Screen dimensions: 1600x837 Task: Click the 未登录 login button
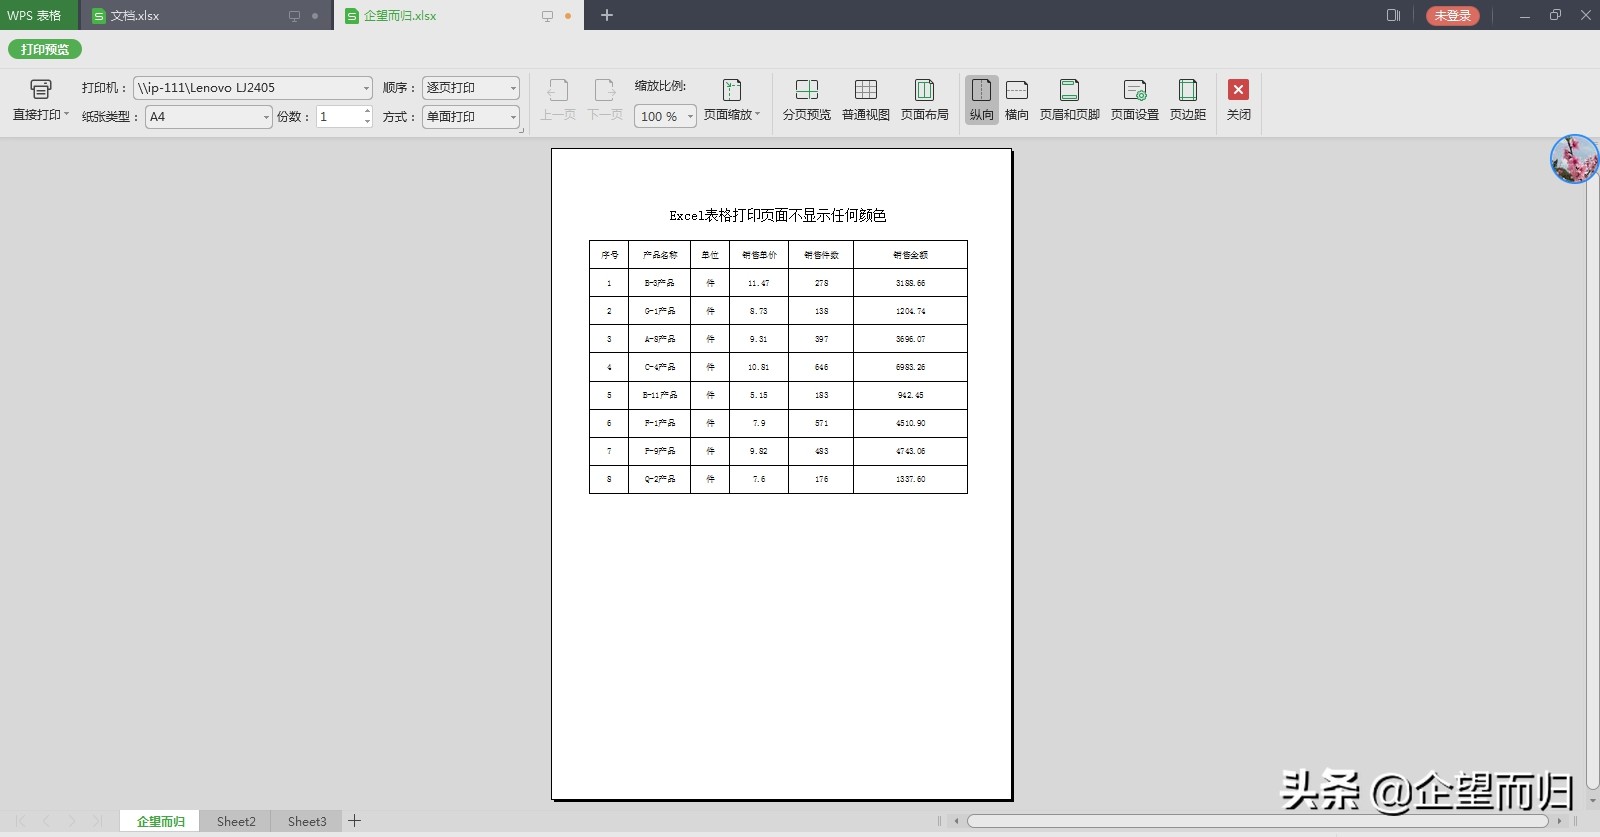coord(1453,15)
